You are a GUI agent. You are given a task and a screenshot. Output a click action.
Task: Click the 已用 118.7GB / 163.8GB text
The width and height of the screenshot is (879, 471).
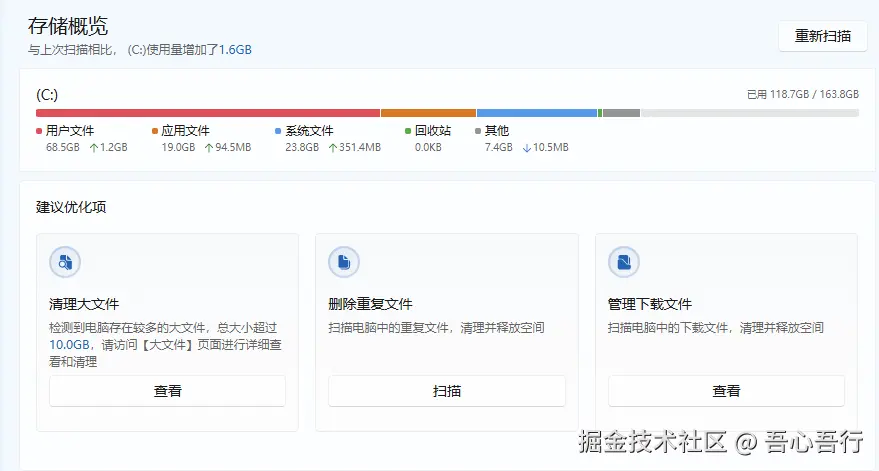click(803, 94)
